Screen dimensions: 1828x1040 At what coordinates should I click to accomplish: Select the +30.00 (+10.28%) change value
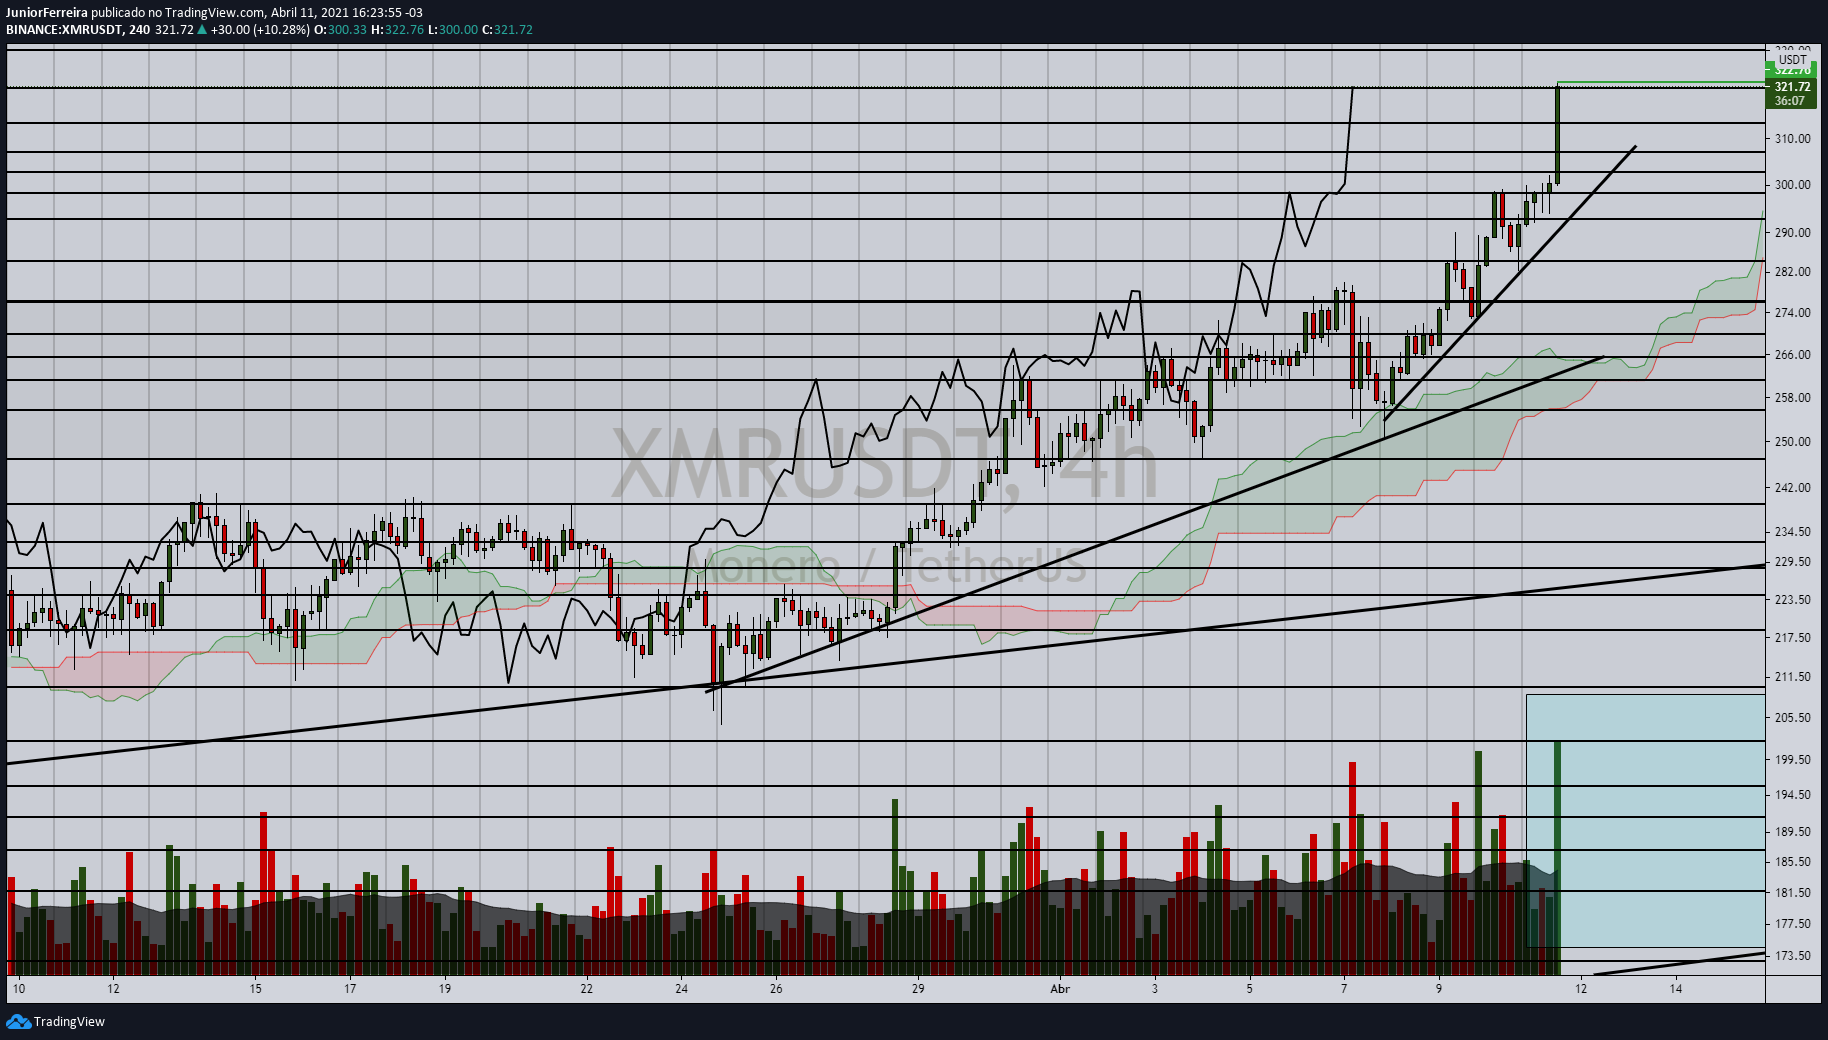pos(260,30)
